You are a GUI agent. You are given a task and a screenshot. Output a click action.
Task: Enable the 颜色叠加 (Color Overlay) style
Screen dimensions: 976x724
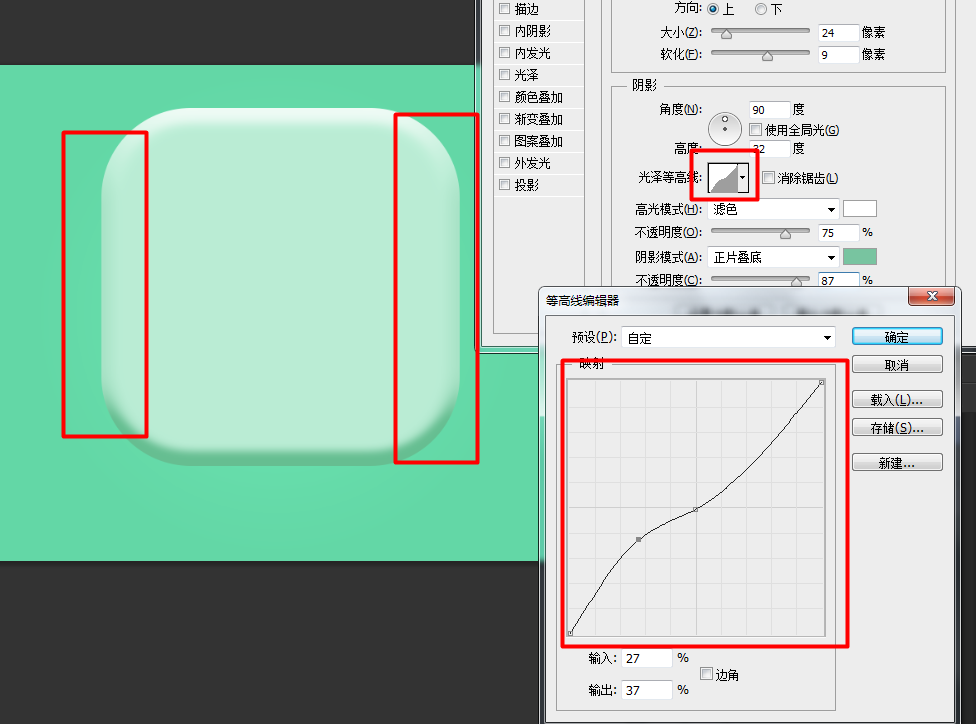[503, 96]
